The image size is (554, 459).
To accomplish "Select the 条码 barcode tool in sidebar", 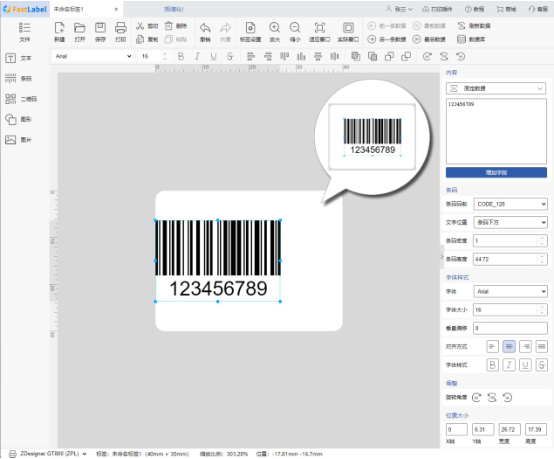I will (x=19, y=78).
